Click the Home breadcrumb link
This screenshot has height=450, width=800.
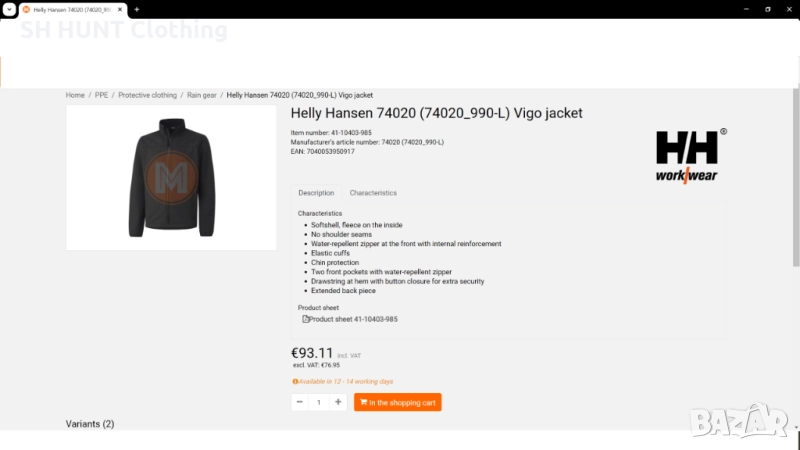coord(75,95)
